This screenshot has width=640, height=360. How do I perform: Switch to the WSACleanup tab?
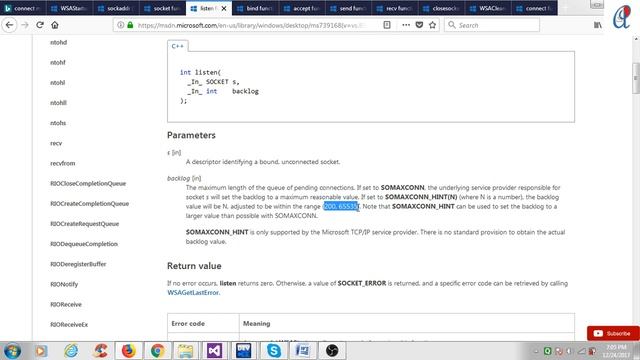(488, 8)
